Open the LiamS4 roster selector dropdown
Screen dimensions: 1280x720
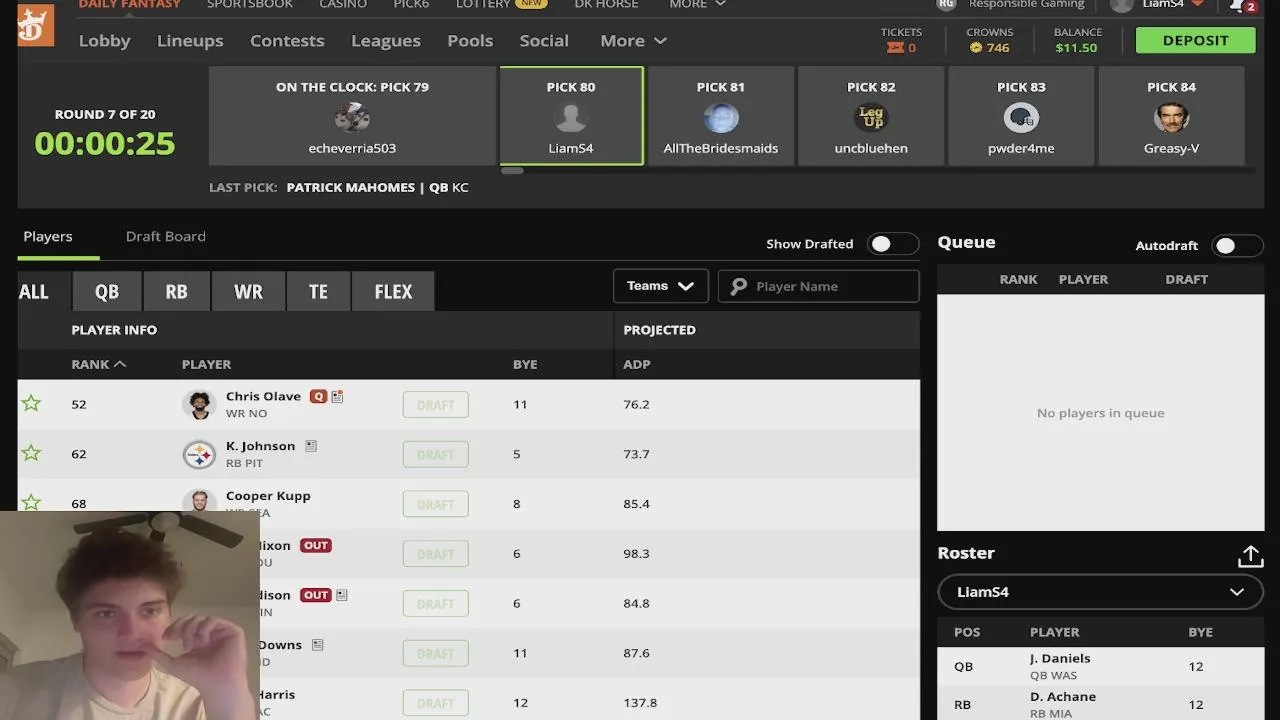(1100, 592)
